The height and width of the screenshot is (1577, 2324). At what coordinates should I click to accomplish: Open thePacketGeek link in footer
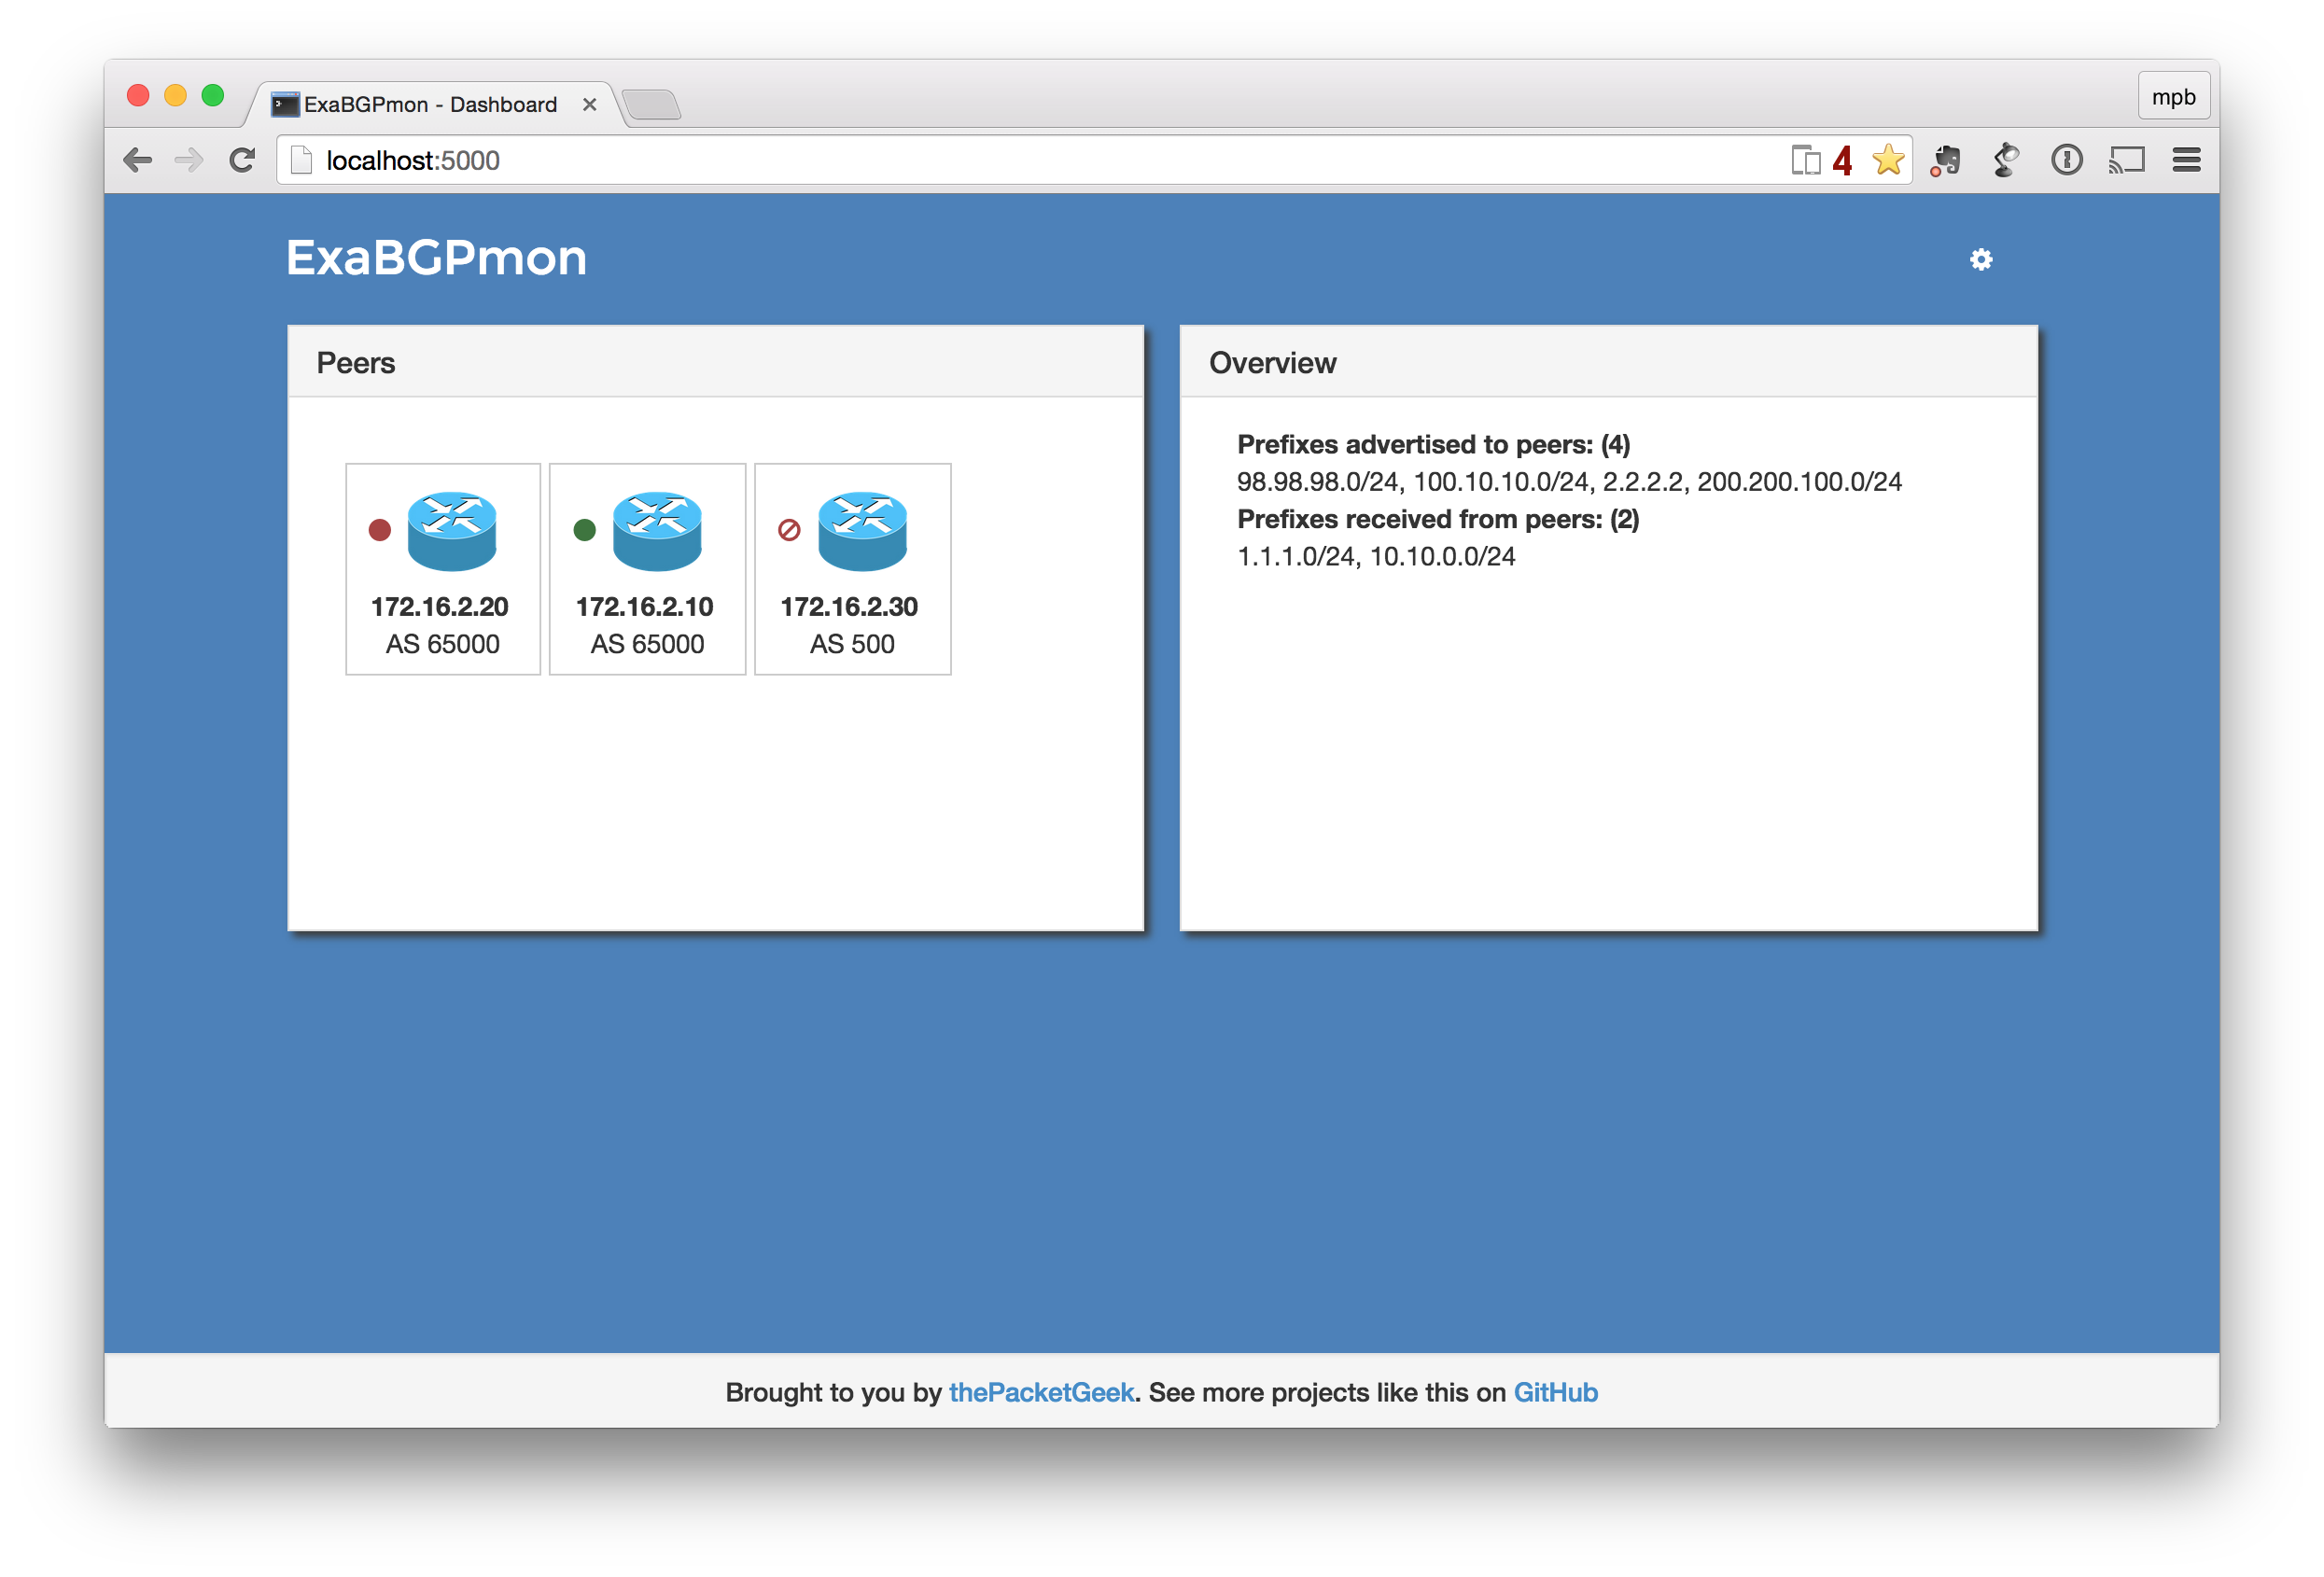click(1040, 1392)
